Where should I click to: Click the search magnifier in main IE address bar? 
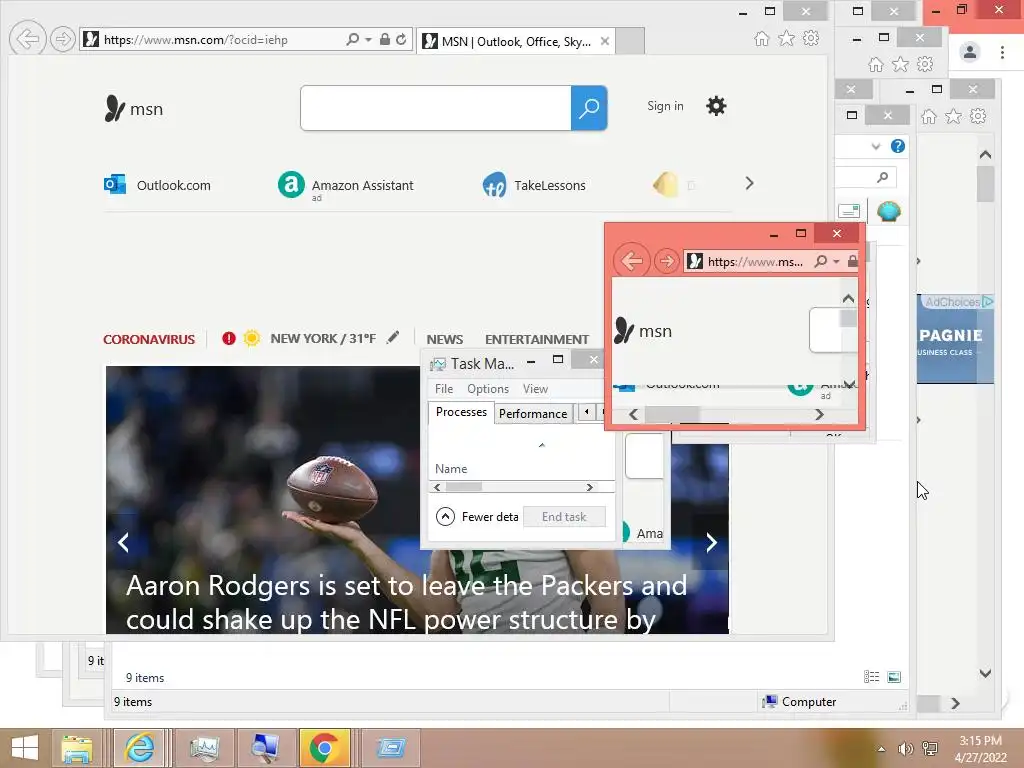coord(352,39)
